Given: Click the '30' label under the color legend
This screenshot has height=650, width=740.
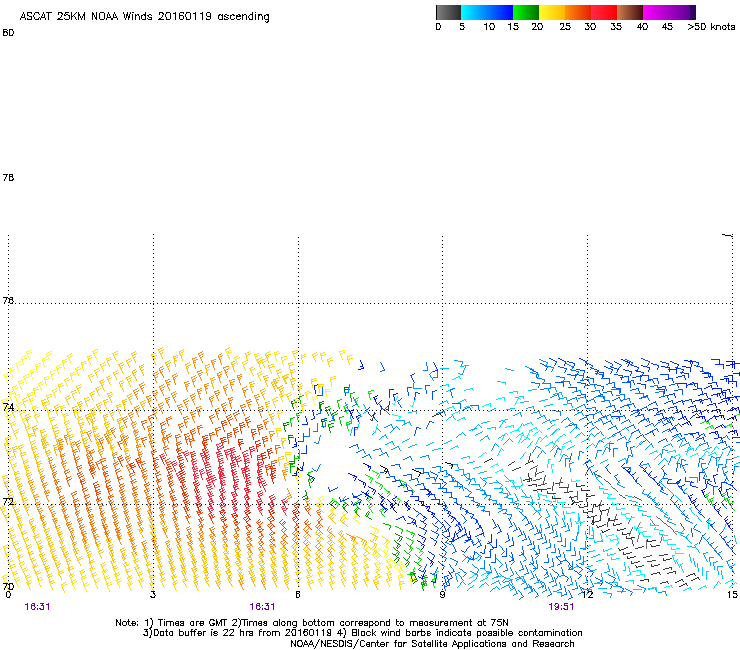Looking at the screenshot, I should (x=590, y=27).
